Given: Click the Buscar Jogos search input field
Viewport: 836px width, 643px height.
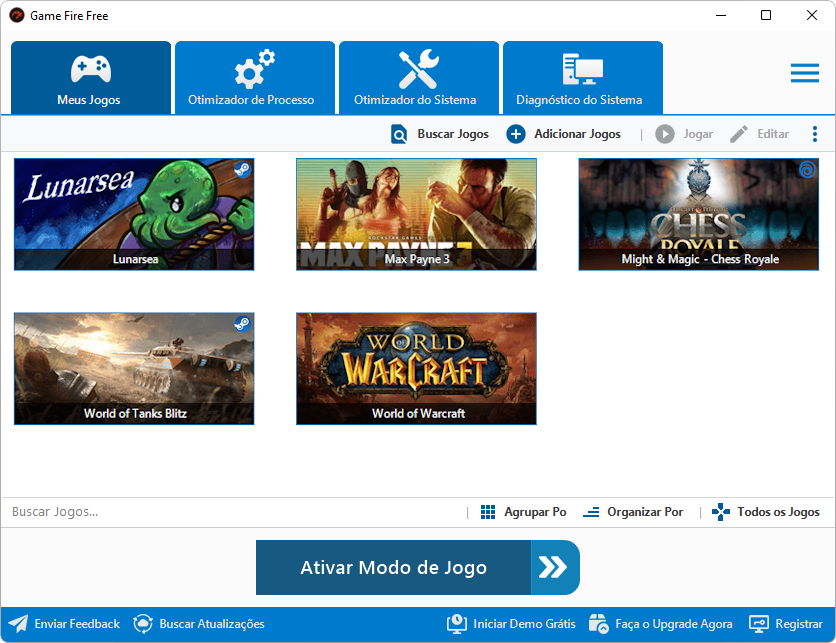Looking at the screenshot, I should tap(230, 512).
